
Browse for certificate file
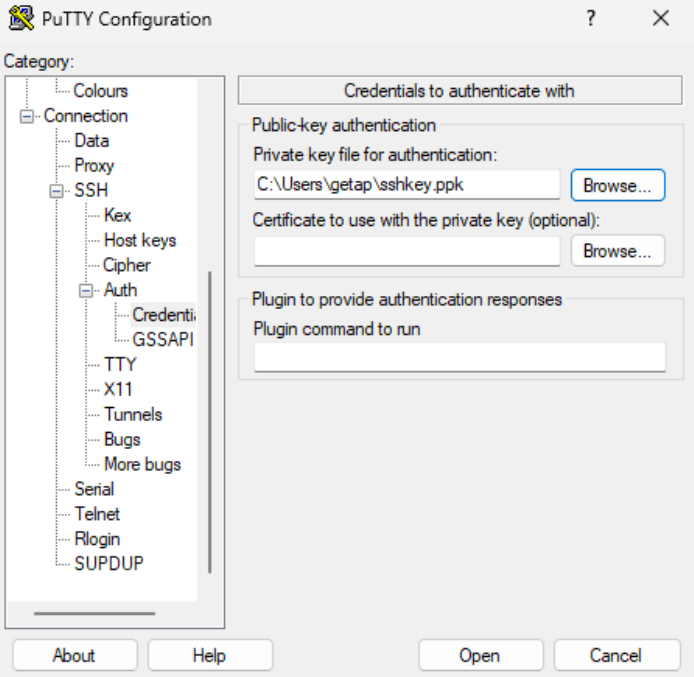coord(617,251)
